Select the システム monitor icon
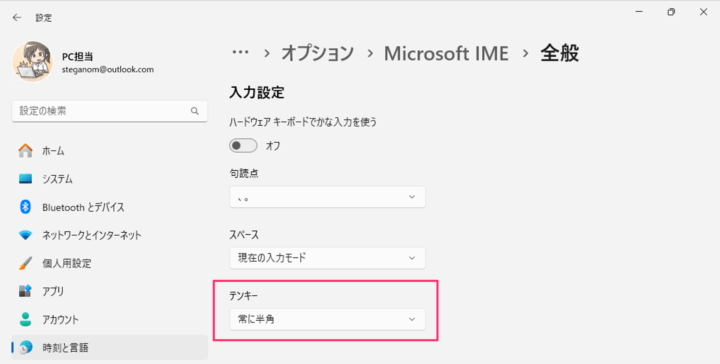This screenshot has height=364, width=720. click(25, 179)
